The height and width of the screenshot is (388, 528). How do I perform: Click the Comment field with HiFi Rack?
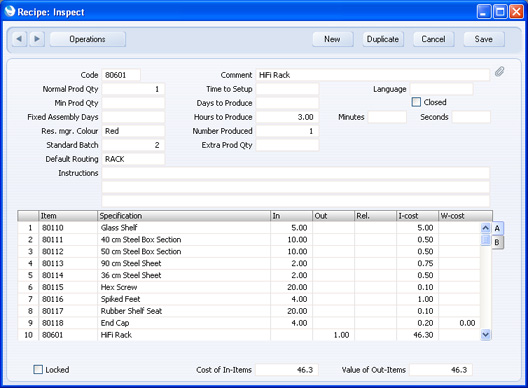(x=372, y=75)
